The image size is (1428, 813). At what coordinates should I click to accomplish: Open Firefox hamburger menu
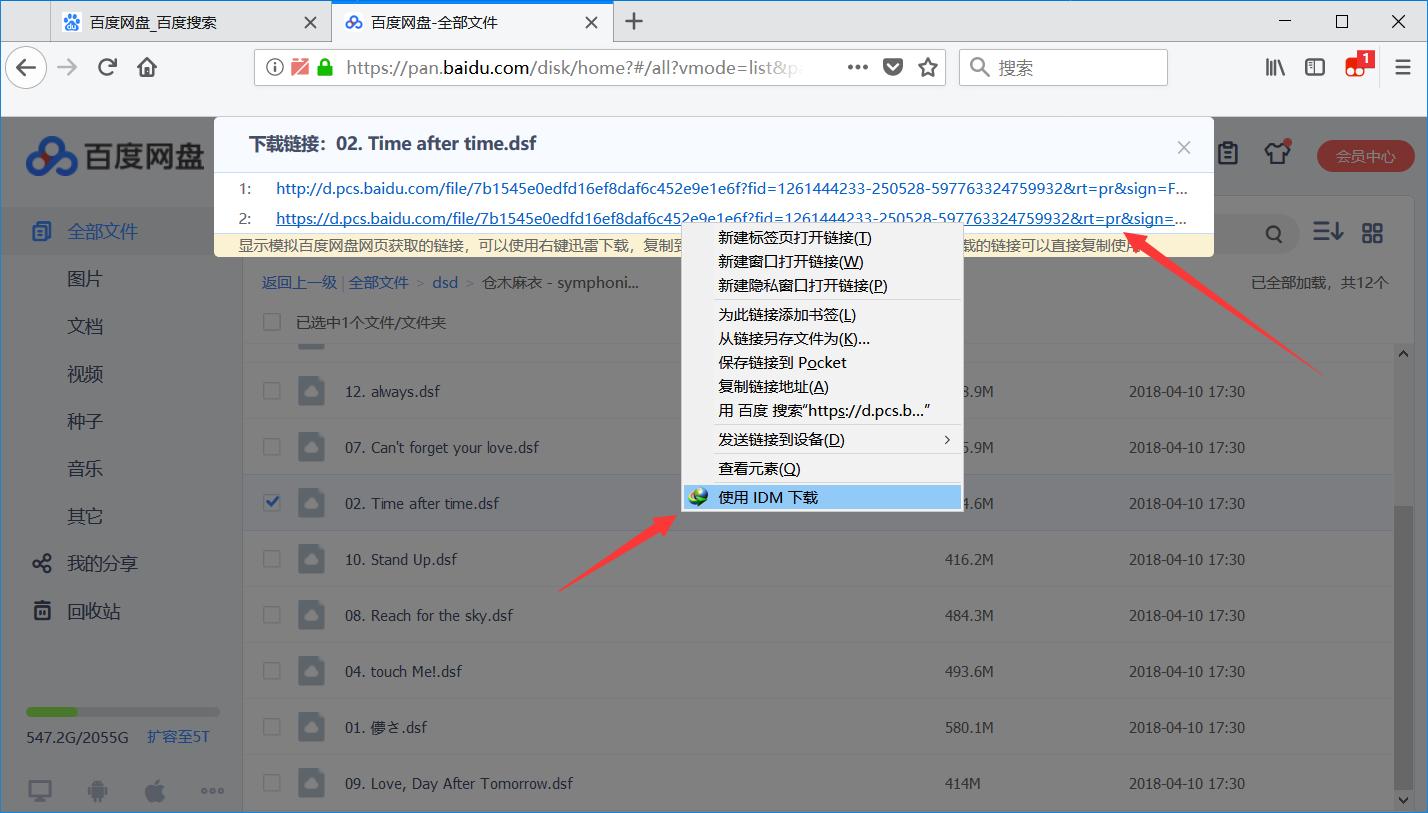click(x=1403, y=67)
